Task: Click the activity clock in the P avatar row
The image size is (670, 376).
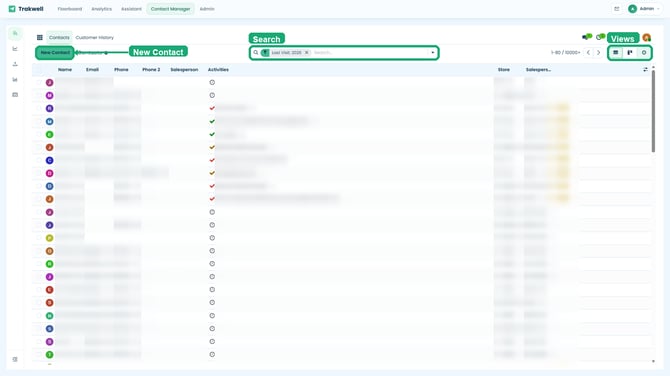Action: 212,238
